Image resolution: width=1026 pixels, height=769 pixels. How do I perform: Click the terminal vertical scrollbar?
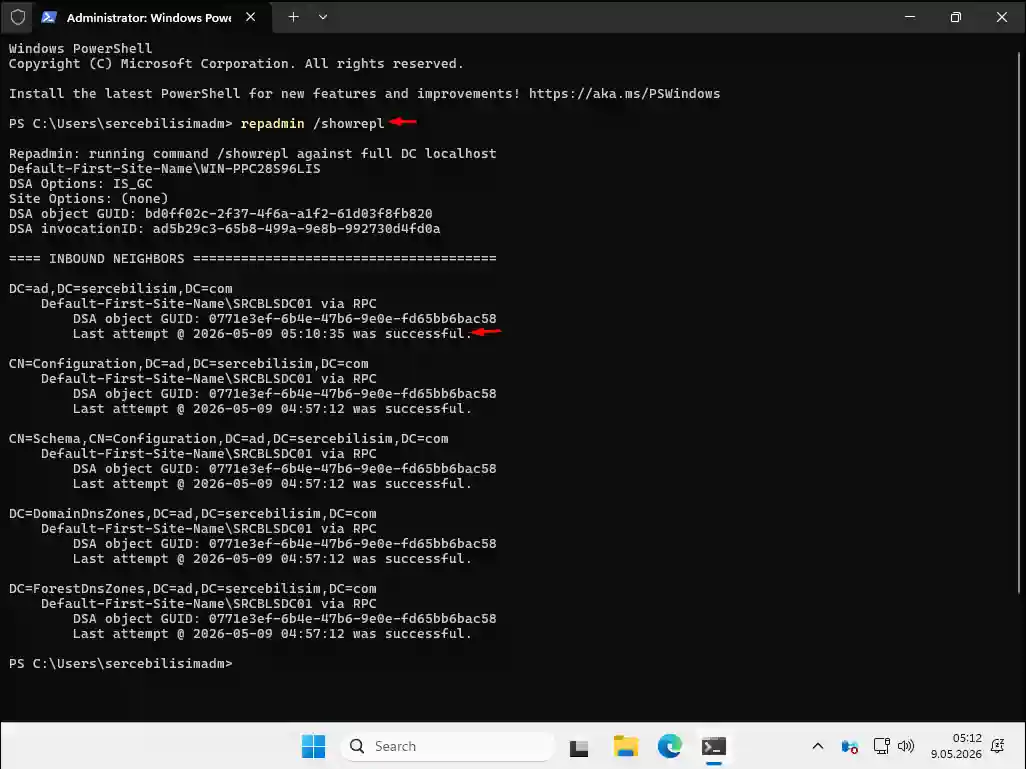click(1020, 321)
